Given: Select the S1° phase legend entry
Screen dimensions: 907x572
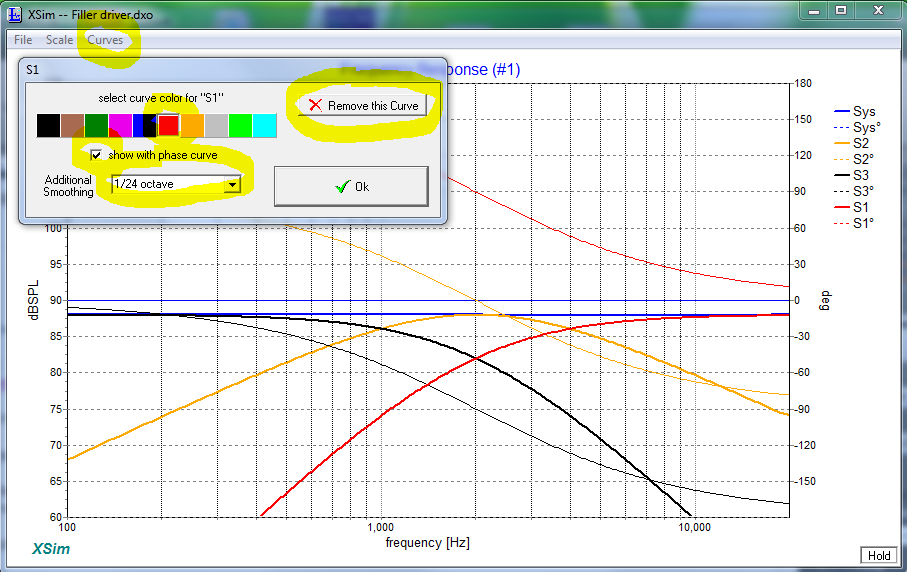Looking at the screenshot, I should (x=854, y=223).
